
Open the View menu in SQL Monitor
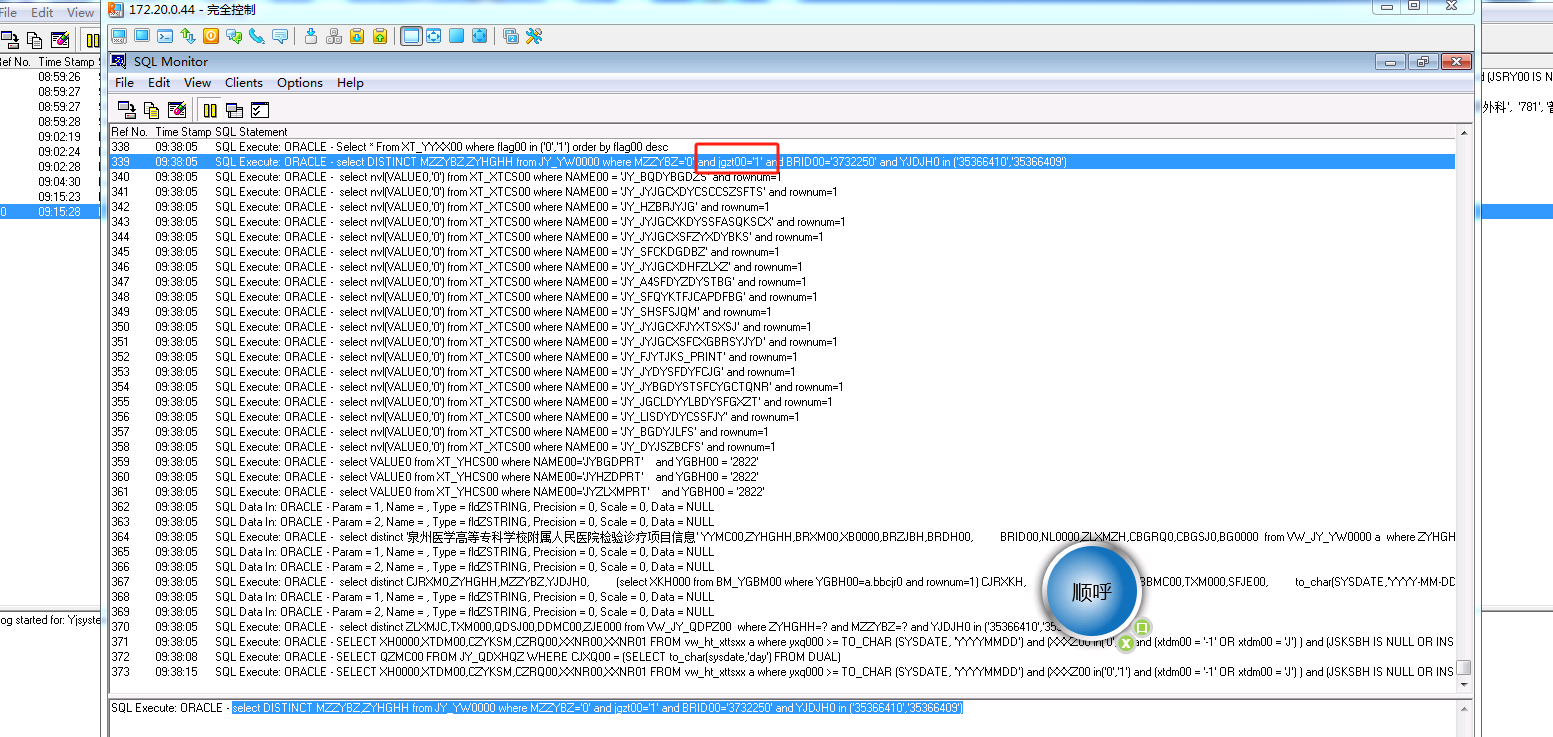[197, 83]
